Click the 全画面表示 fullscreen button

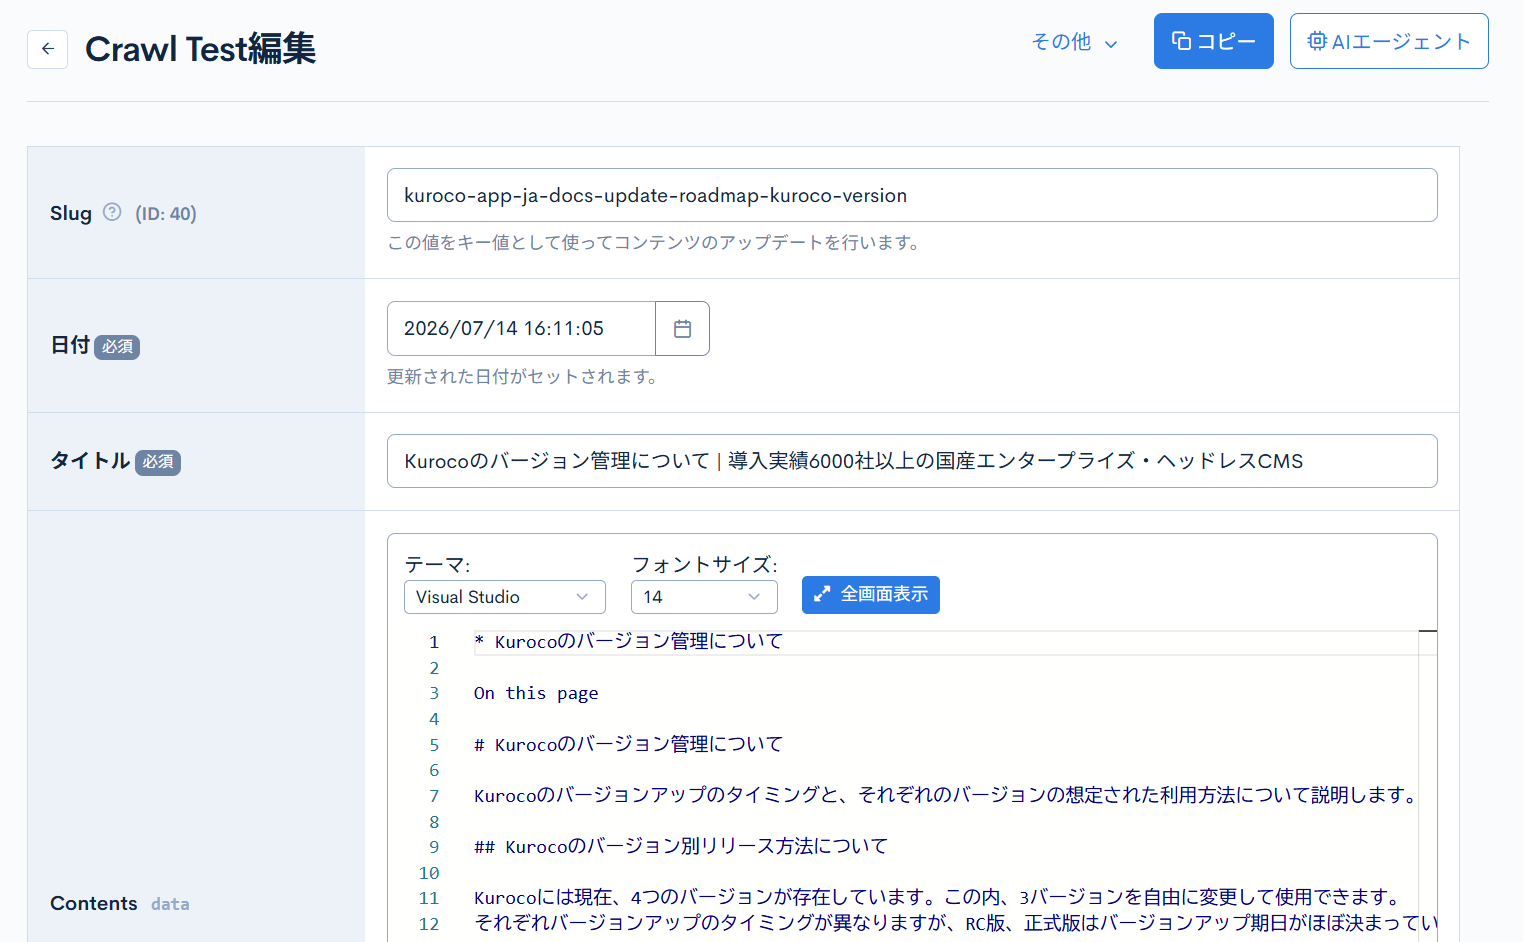[x=870, y=595]
